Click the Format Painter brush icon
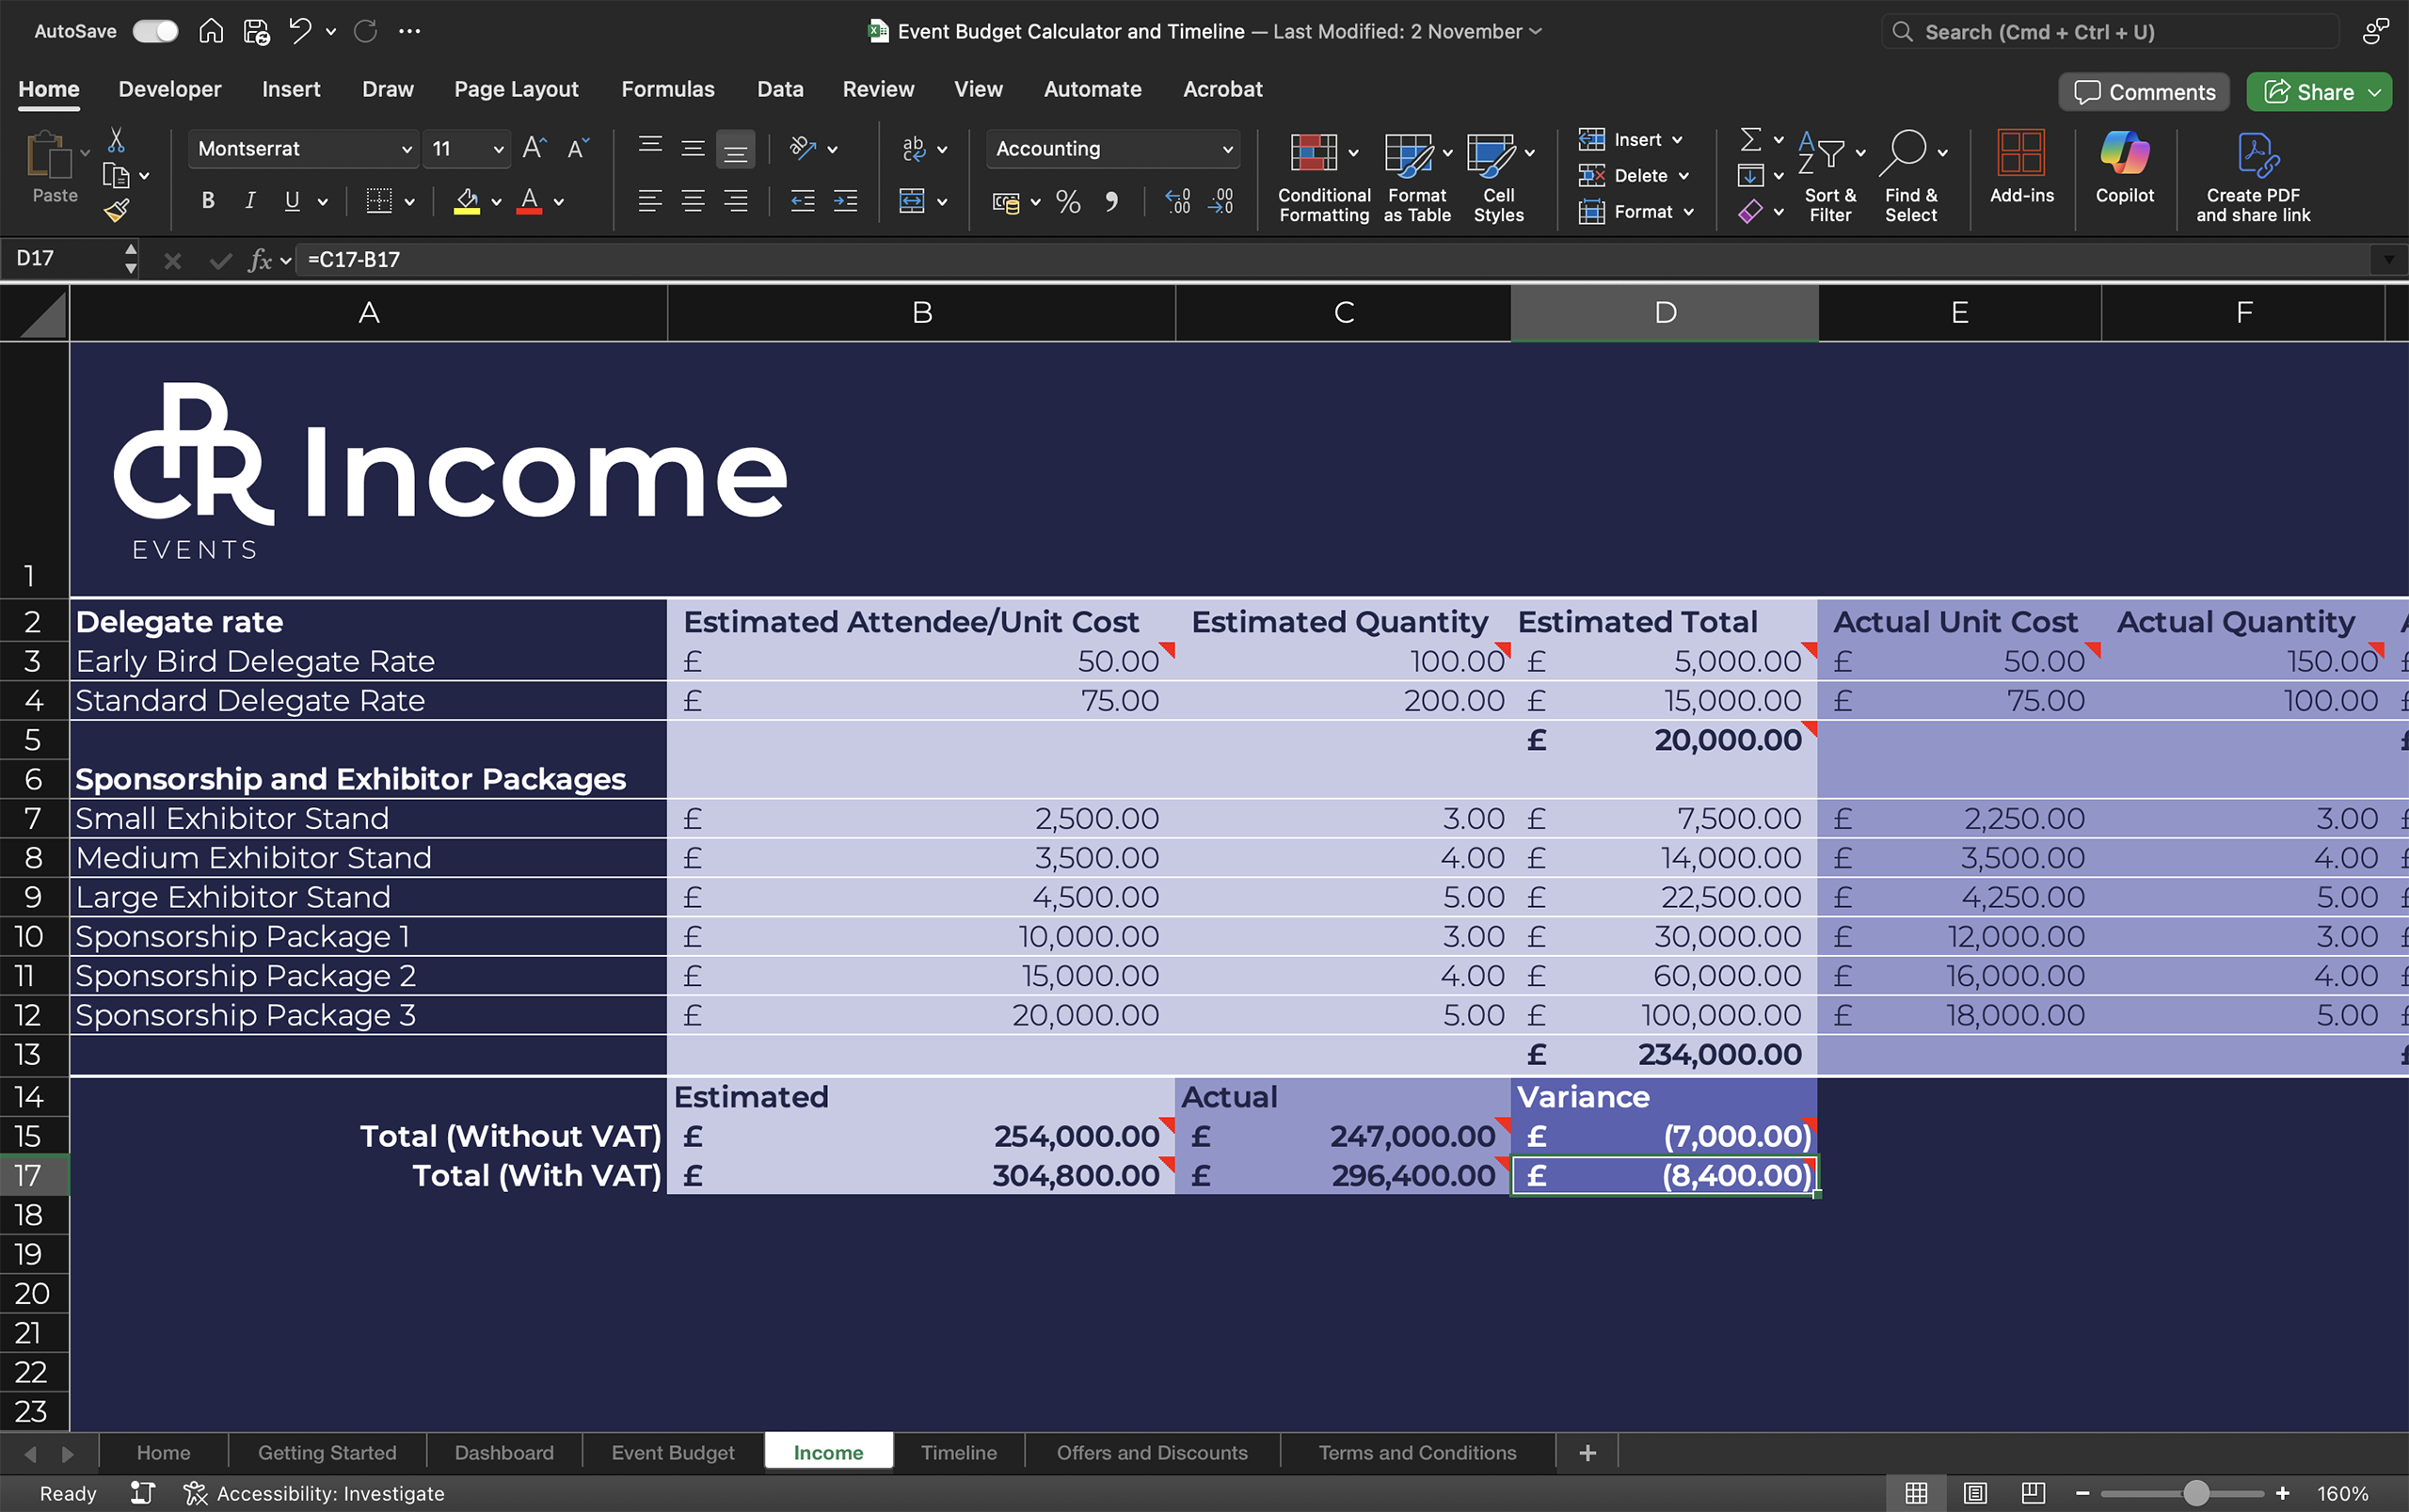Image resolution: width=2409 pixels, height=1512 pixels. [x=117, y=210]
